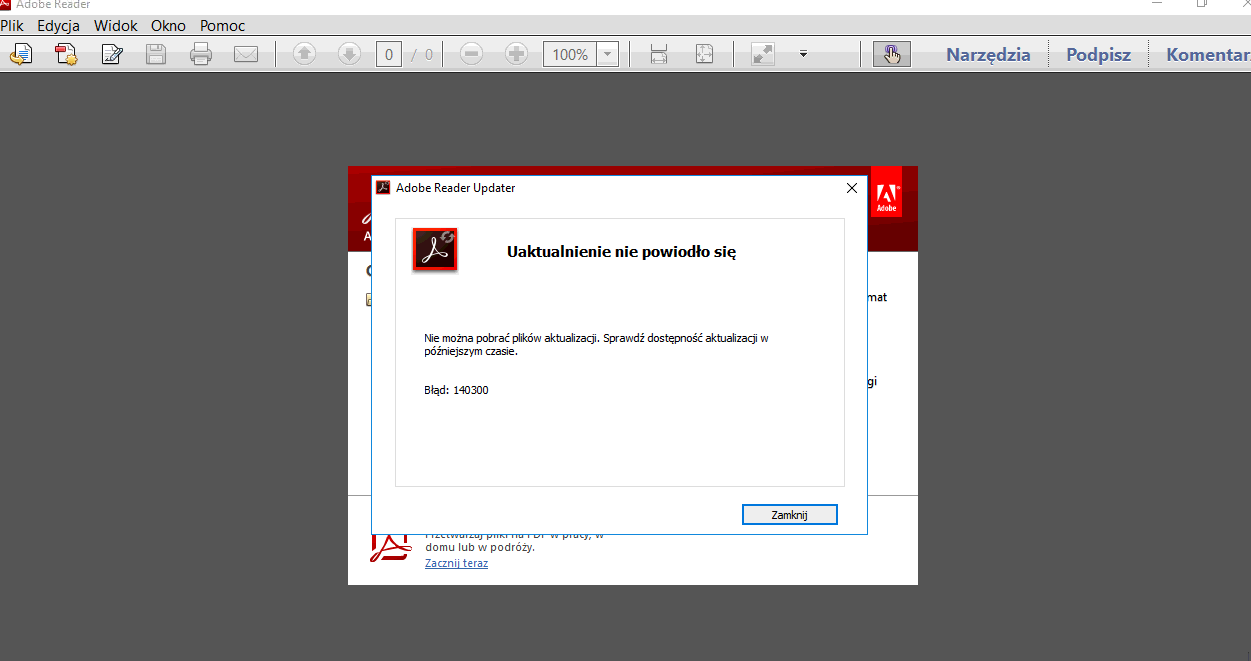Click the Create PDF online icon
Image resolution: width=1251 pixels, height=661 pixels.
click(x=66, y=55)
